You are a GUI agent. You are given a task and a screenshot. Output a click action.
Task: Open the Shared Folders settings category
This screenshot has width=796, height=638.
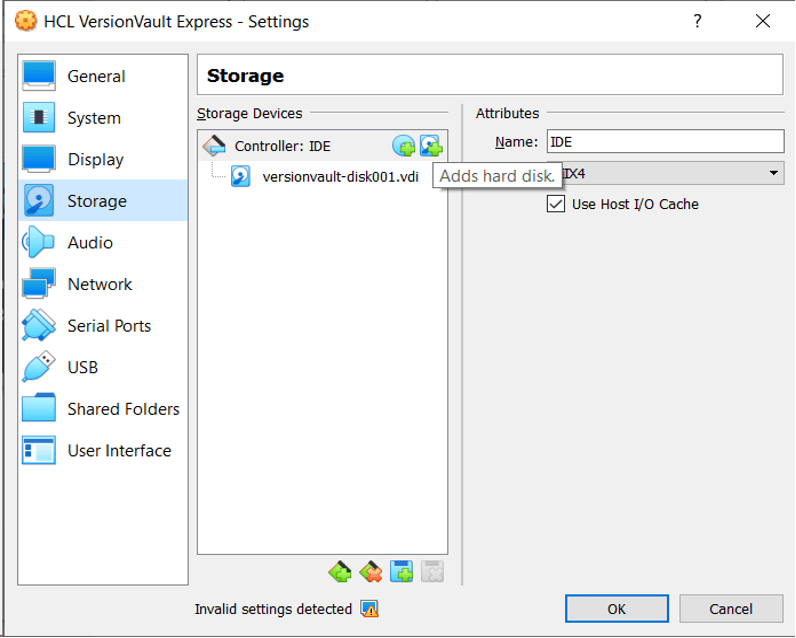click(103, 409)
